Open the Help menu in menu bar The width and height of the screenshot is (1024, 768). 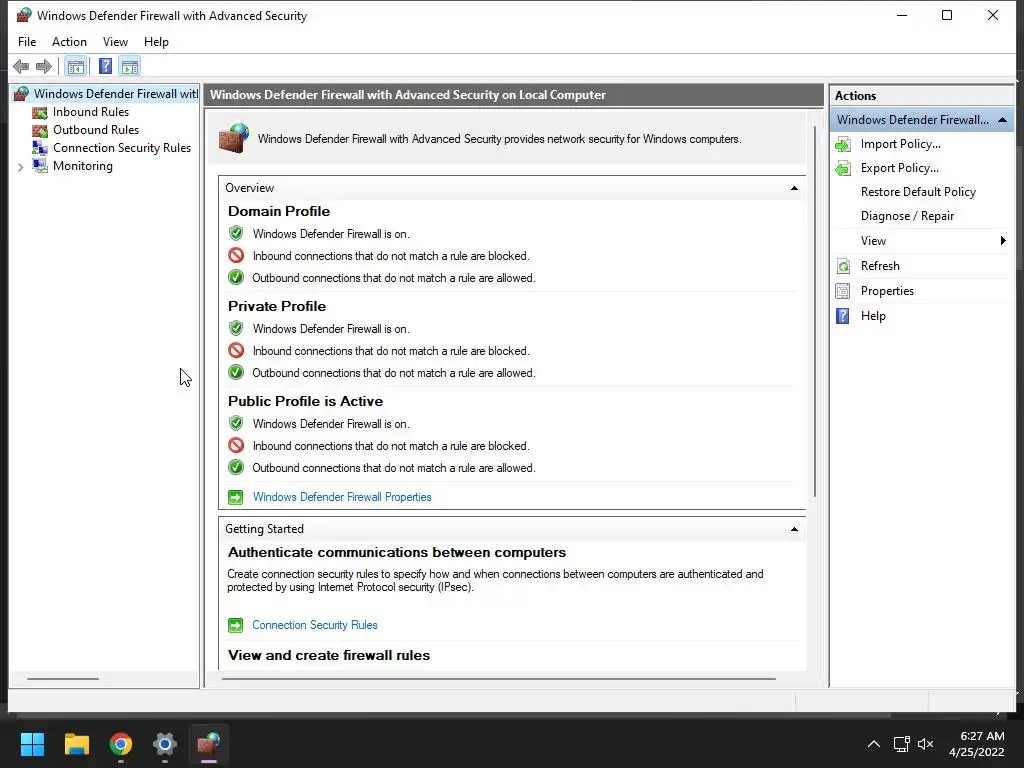[156, 42]
